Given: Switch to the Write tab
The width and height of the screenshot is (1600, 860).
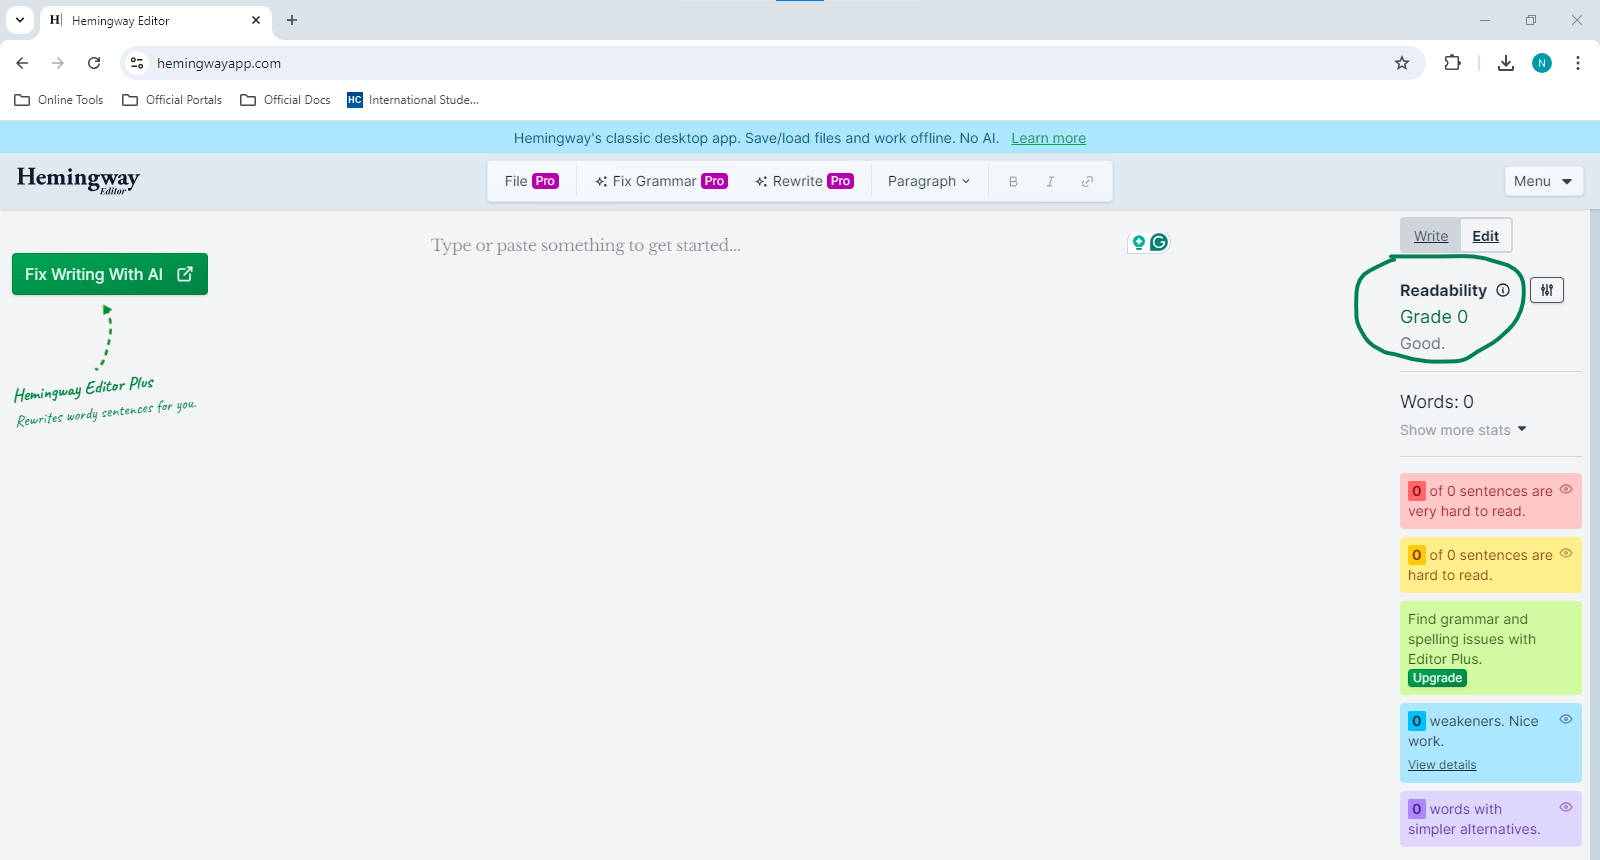Looking at the screenshot, I should point(1431,236).
